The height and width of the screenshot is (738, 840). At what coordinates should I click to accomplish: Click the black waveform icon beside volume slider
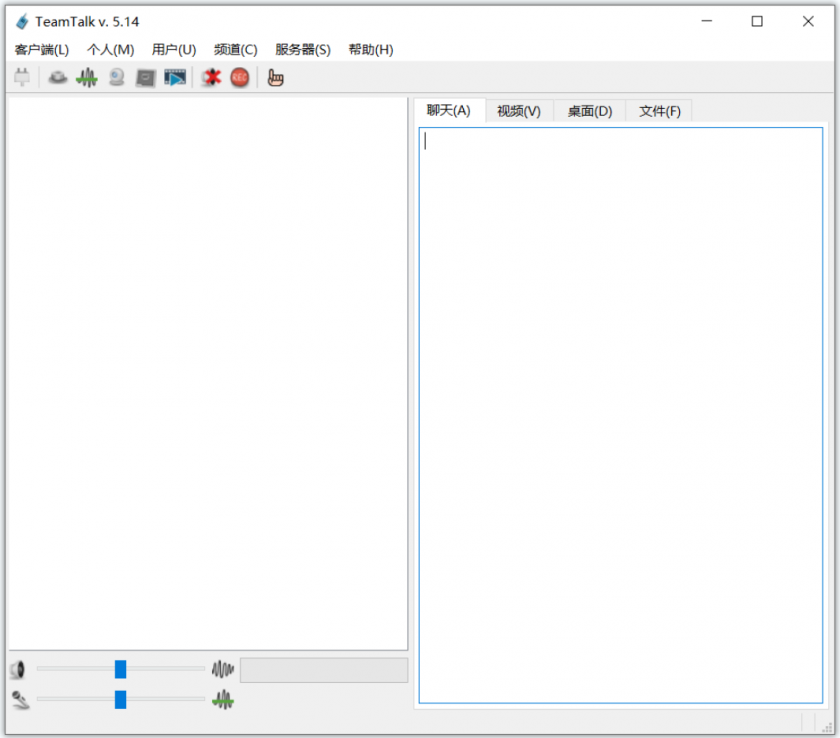coord(223,669)
